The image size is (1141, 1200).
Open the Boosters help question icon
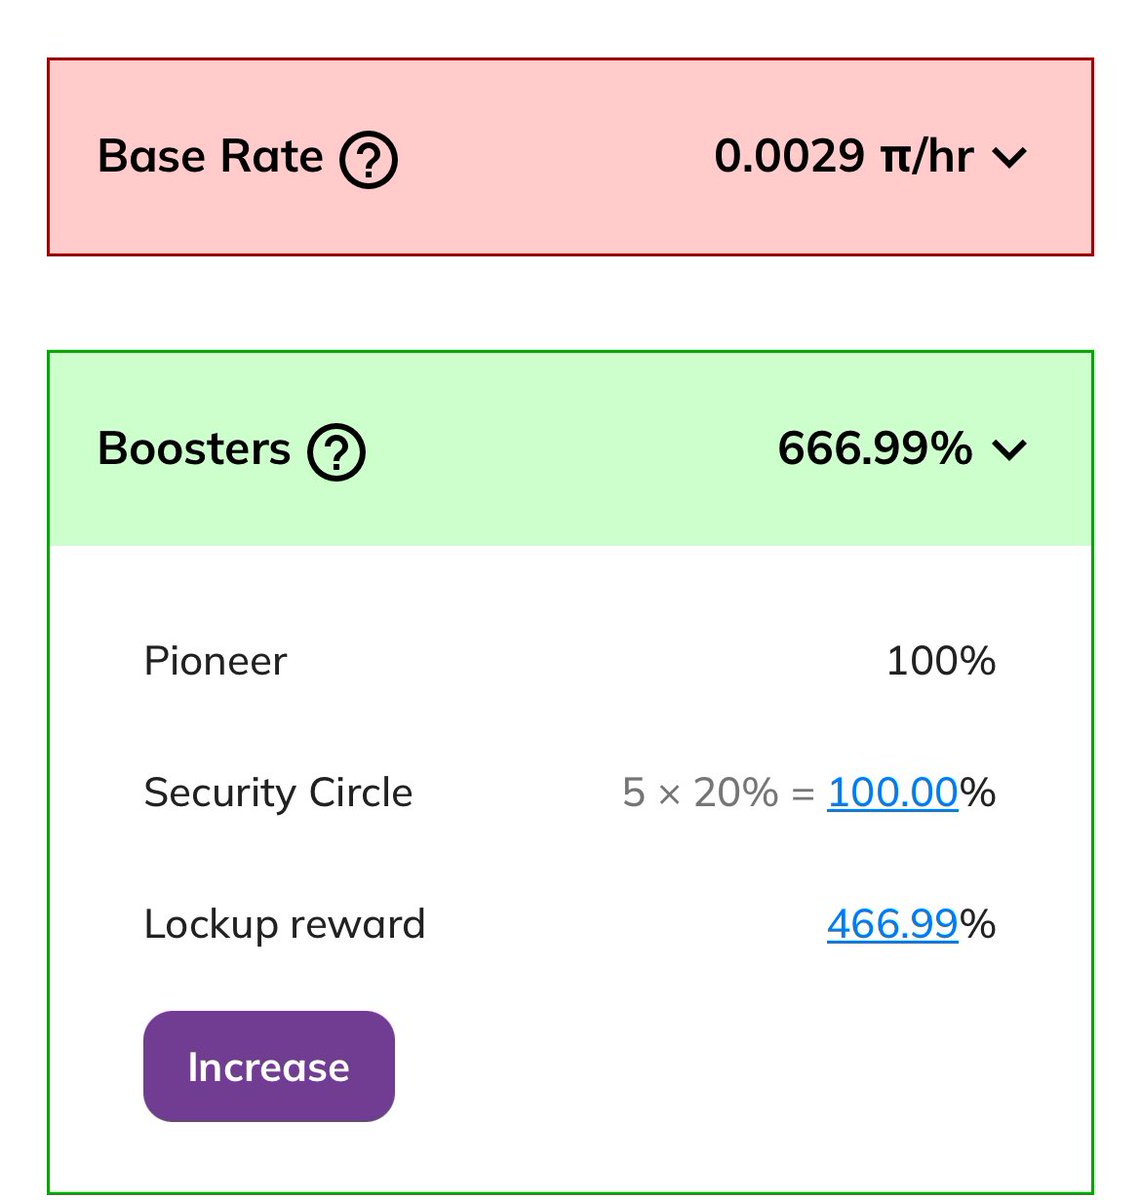tap(336, 451)
